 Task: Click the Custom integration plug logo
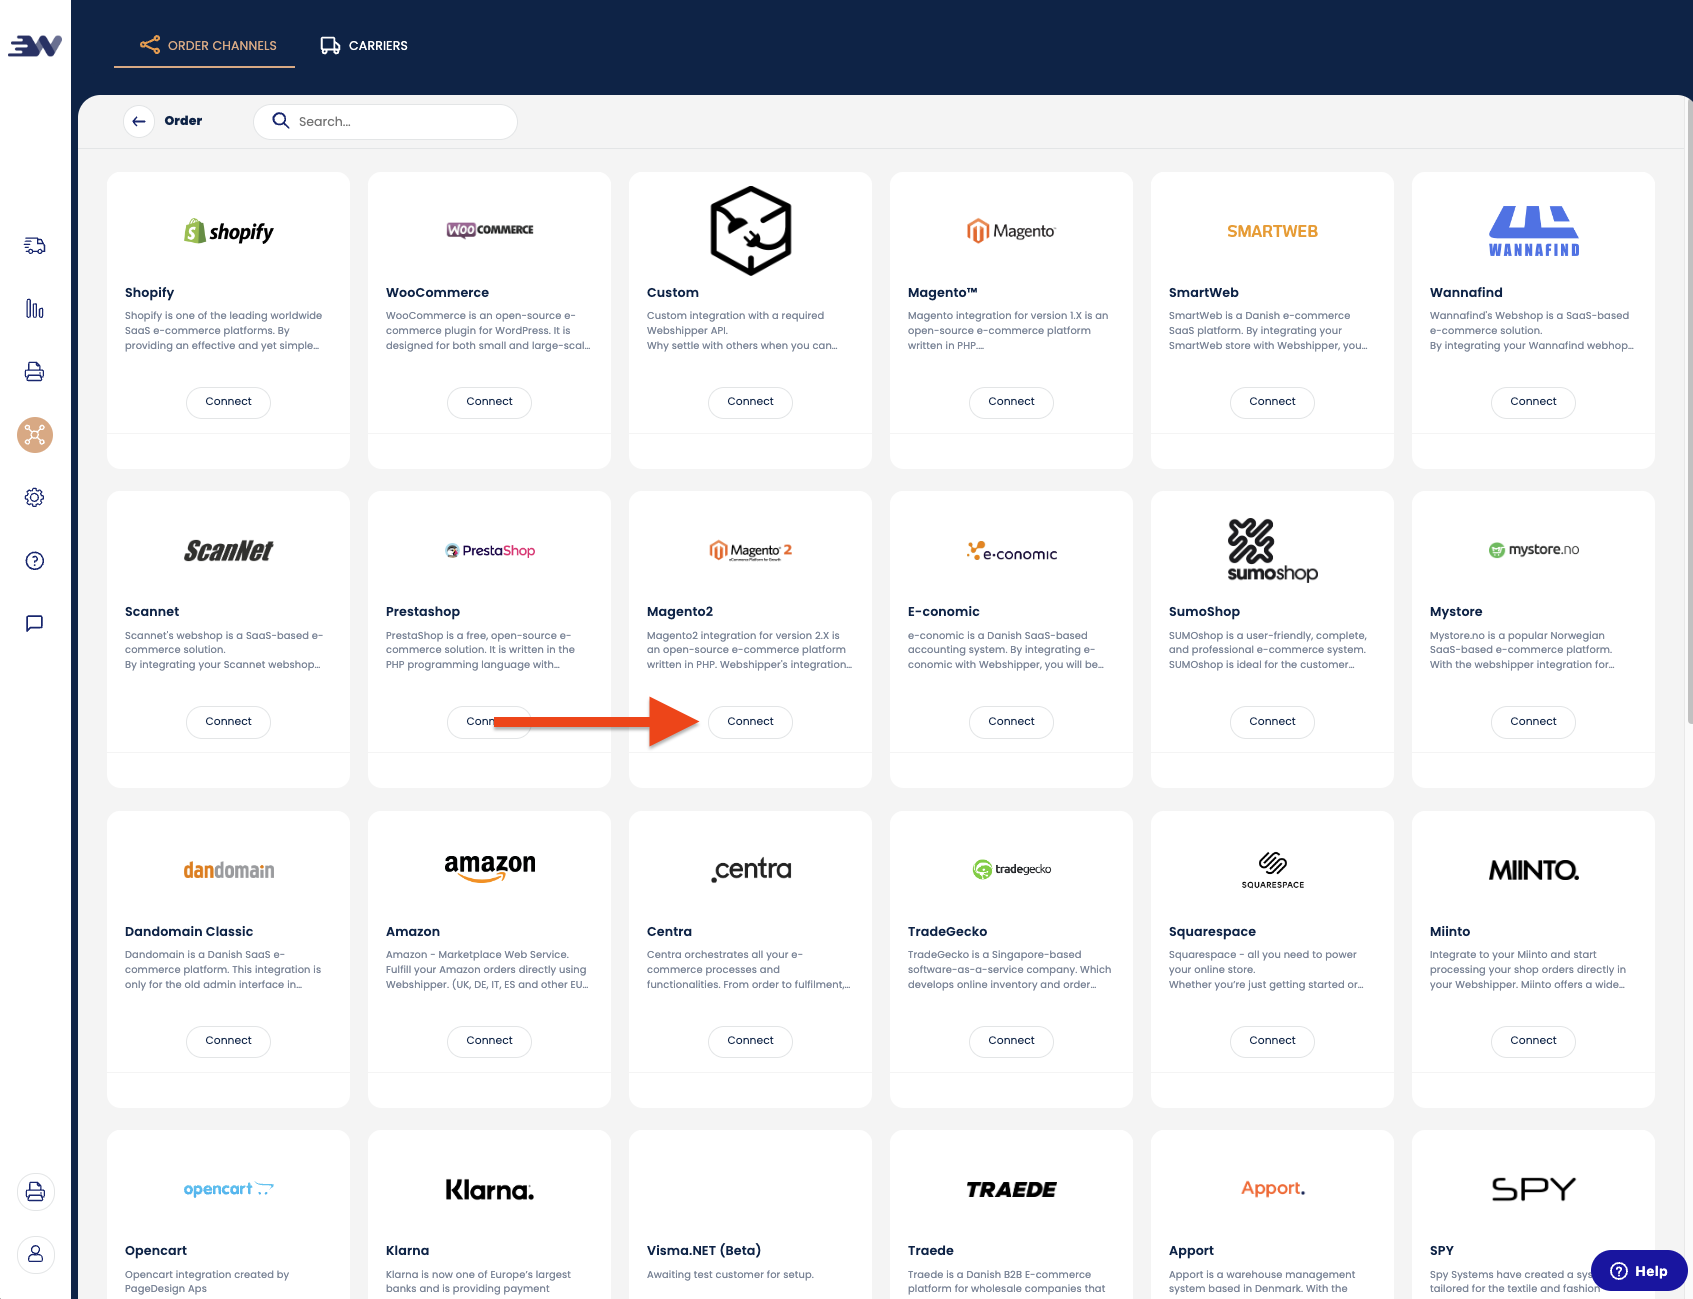(750, 230)
